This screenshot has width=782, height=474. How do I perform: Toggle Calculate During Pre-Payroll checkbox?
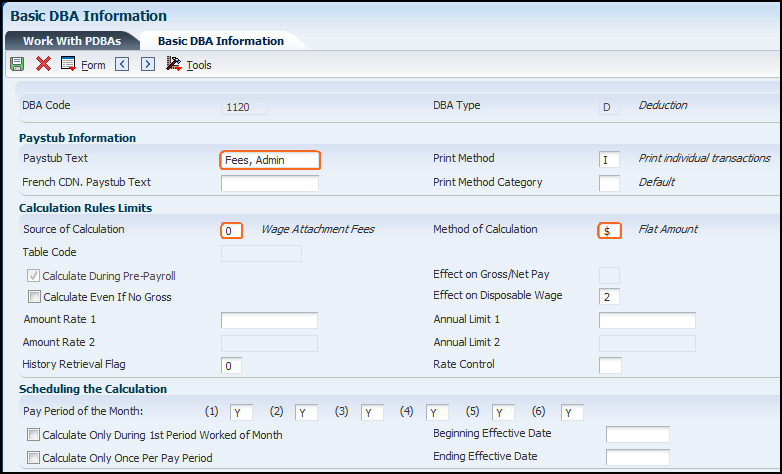[x=33, y=275]
